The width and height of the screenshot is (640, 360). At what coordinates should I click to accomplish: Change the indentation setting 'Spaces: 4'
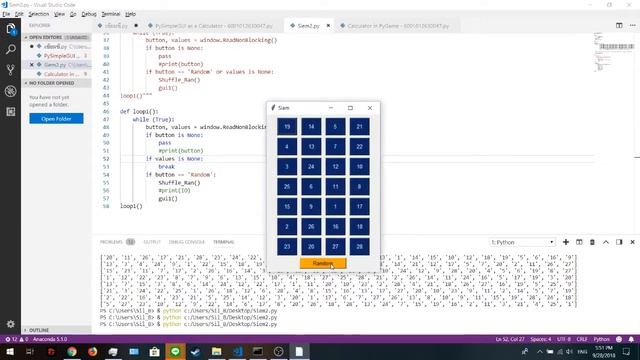[x=541, y=339]
